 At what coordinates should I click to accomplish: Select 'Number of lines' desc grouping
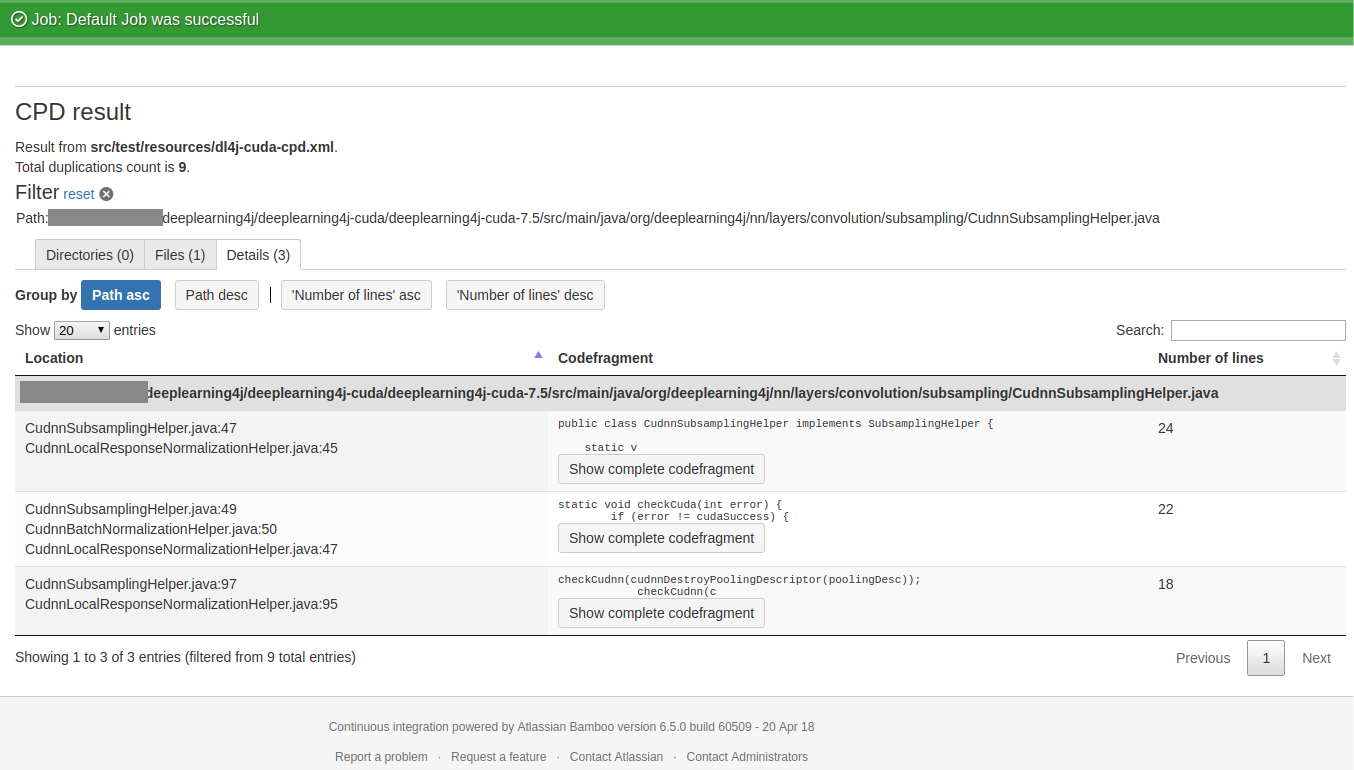[x=524, y=294]
